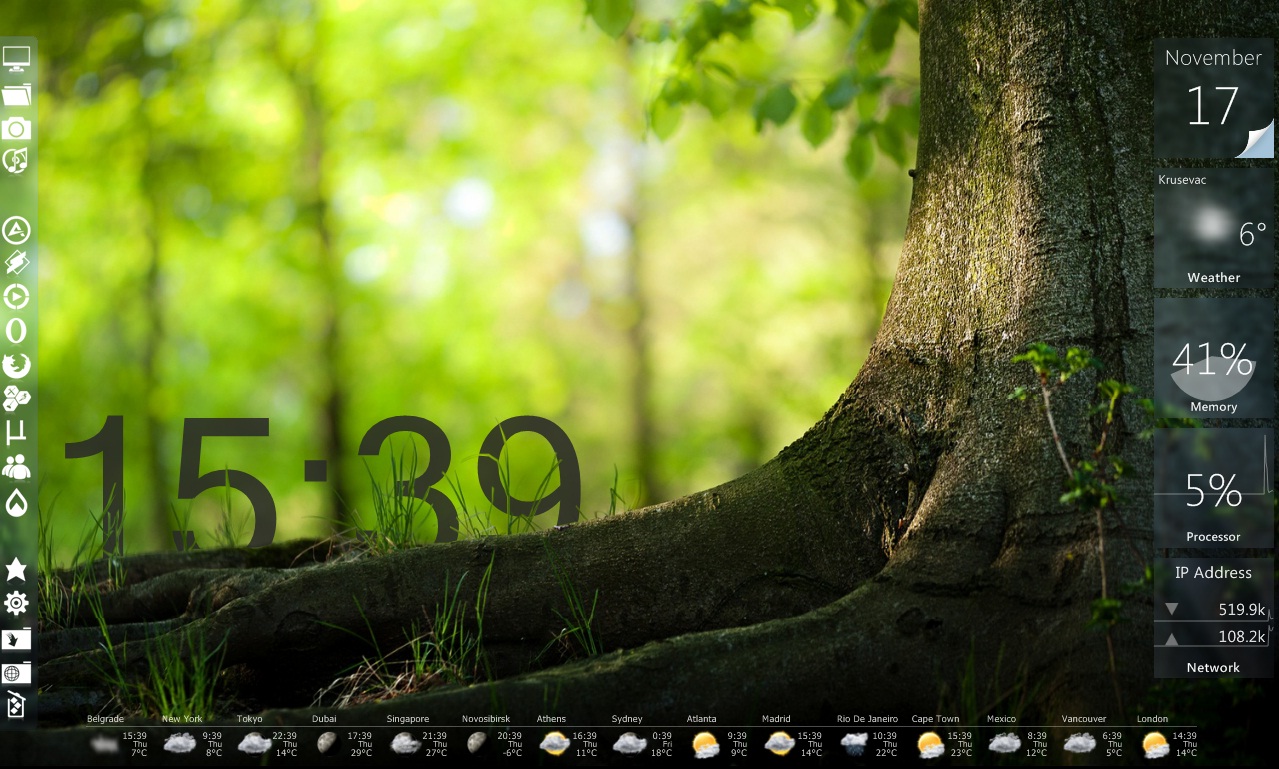Click the upload speed 108.2k row
Viewport: 1279px width, 769px height.
point(1214,636)
